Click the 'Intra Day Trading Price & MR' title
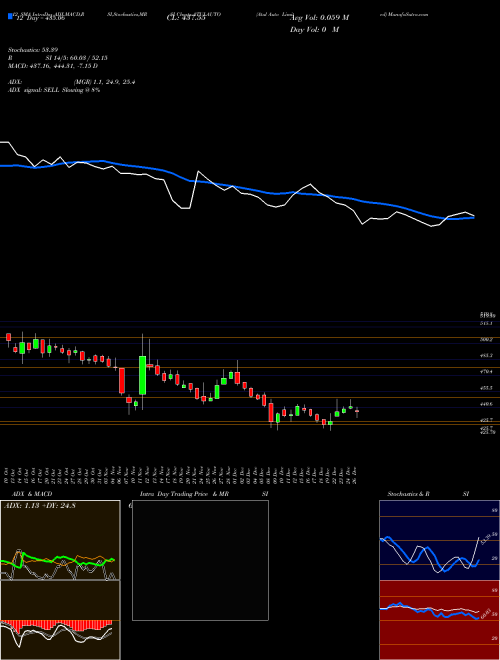 (184, 494)
